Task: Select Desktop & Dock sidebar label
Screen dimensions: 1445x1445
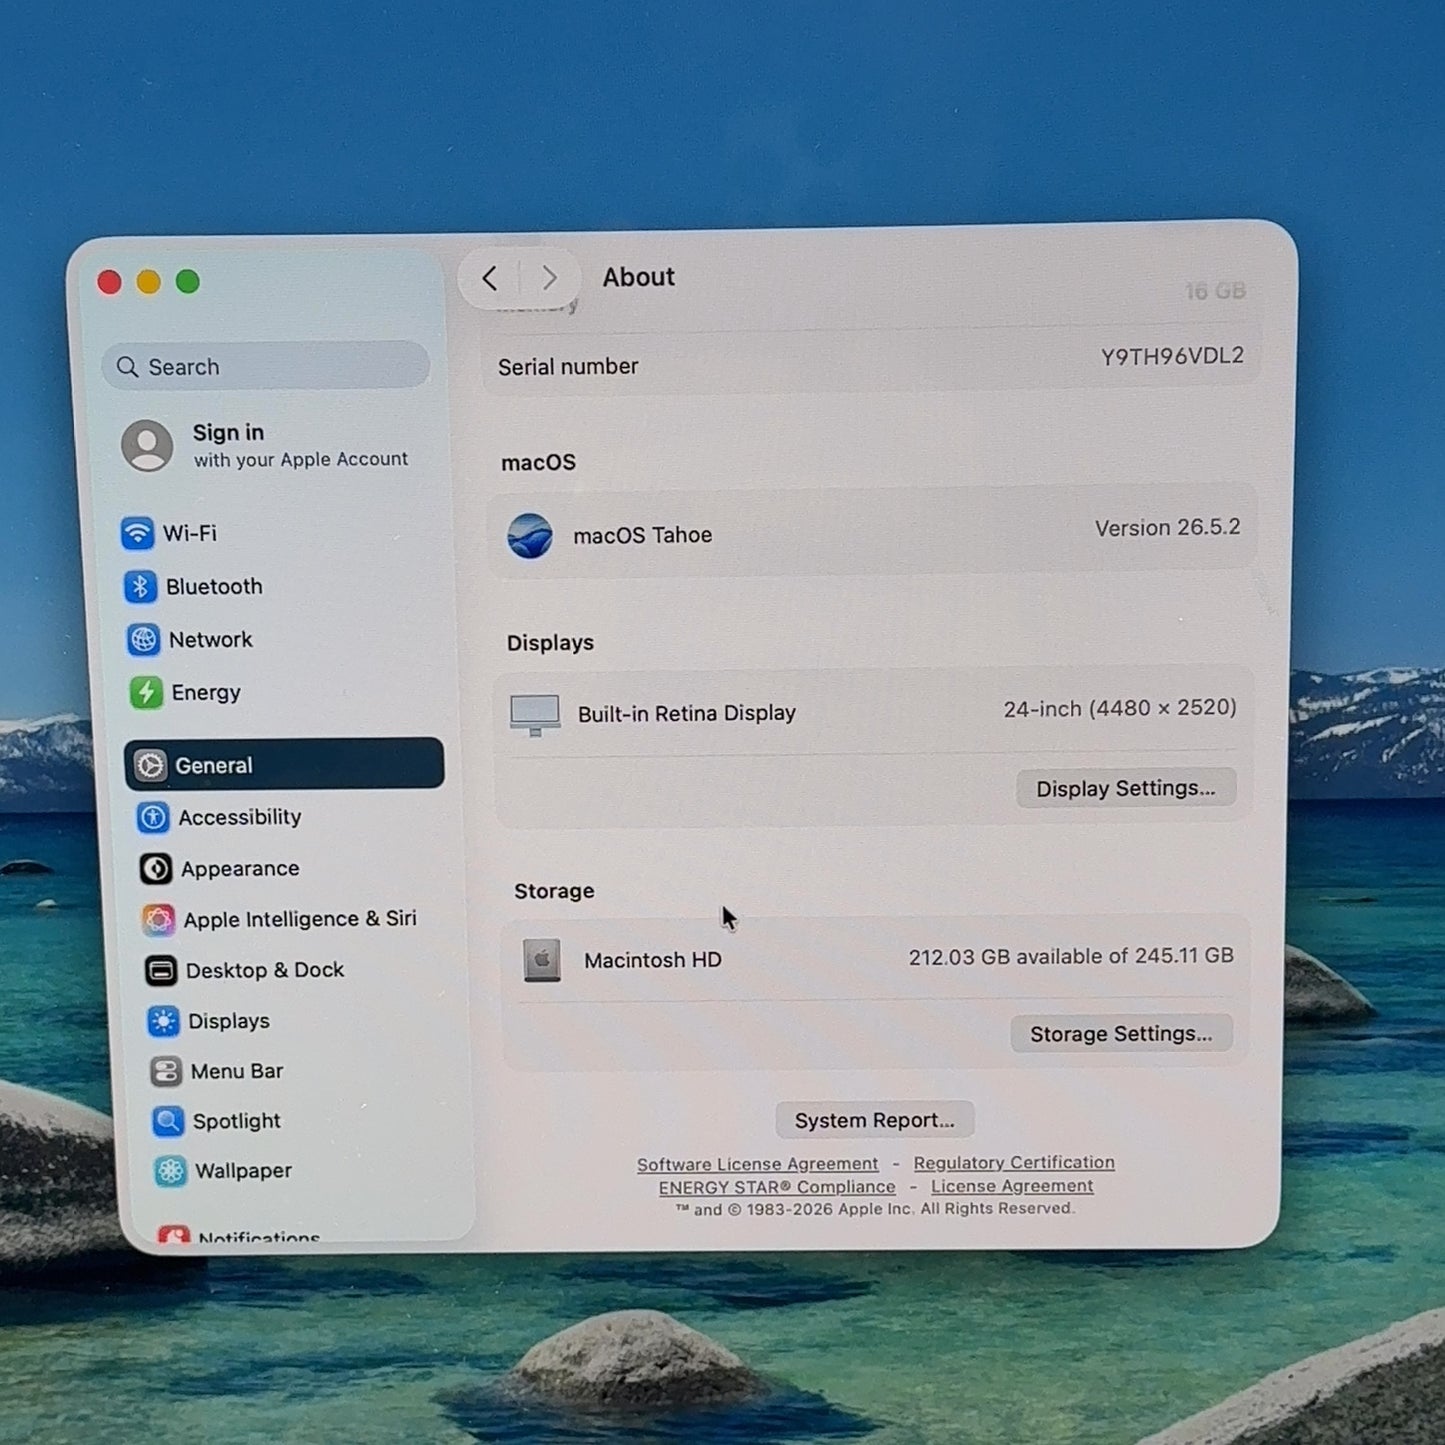Action: (x=265, y=970)
